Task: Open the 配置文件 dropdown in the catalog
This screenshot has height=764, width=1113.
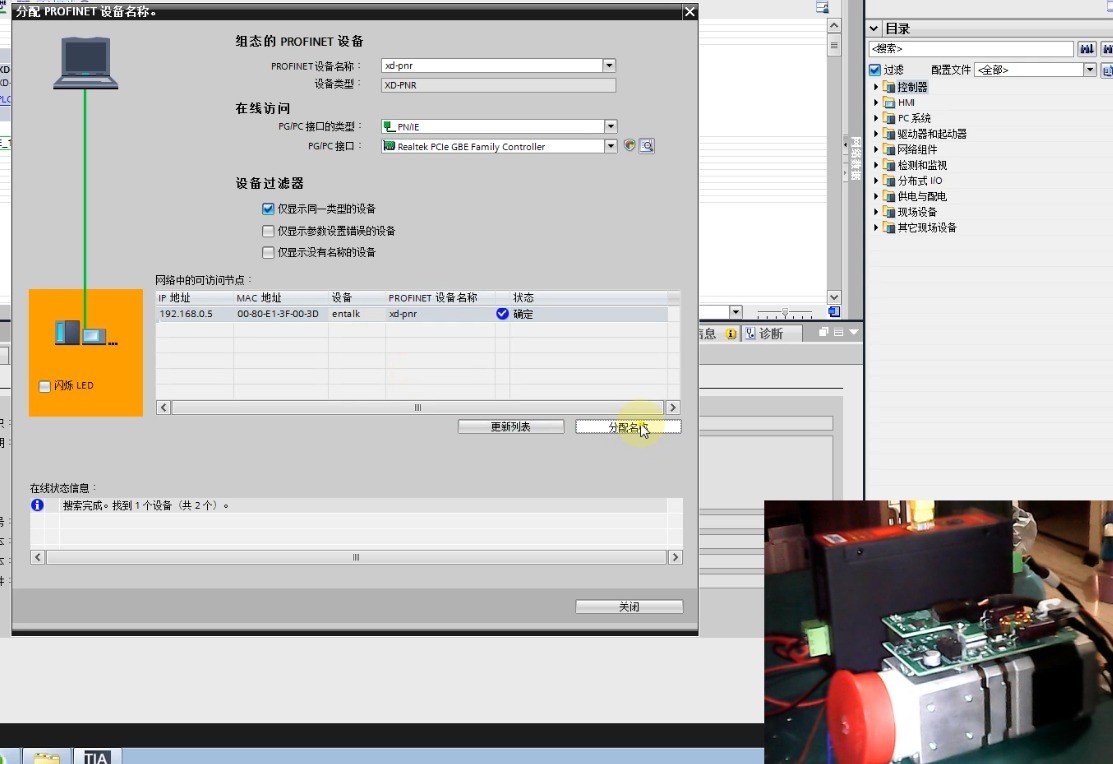Action: pyautogui.click(x=1090, y=70)
